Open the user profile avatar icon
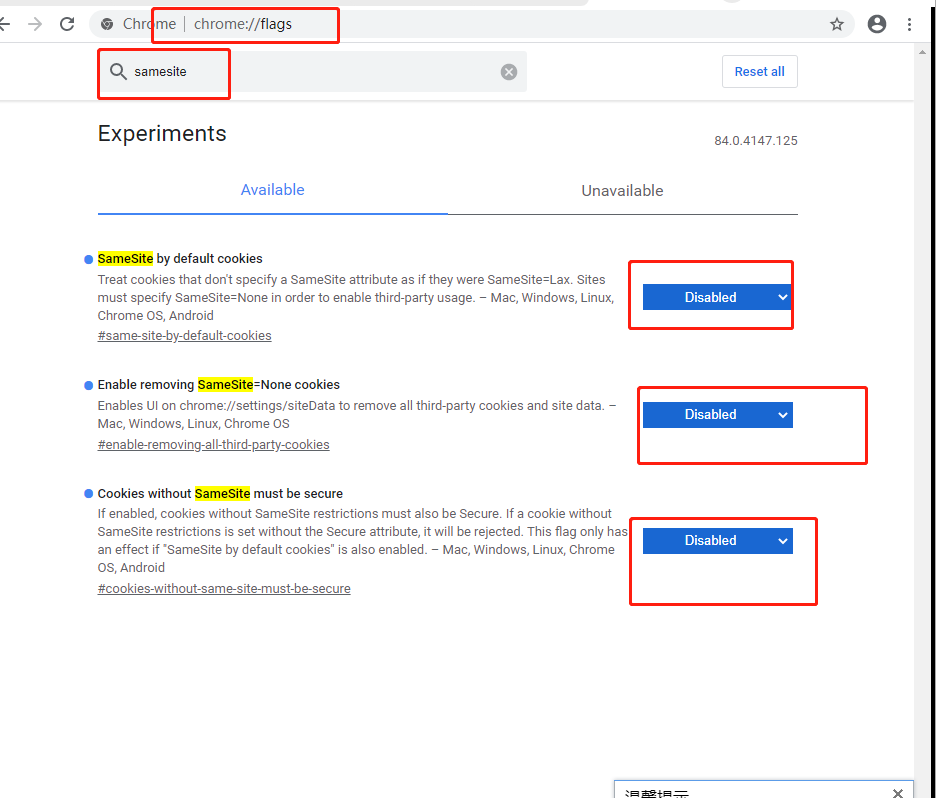Image resolution: width=936 pixels, height=798 pixels. click(x=876, y=24)
